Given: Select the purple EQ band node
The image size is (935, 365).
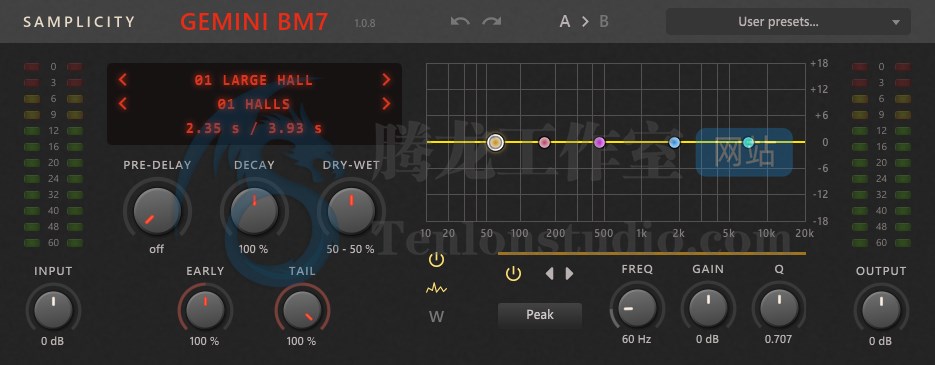Looking at the screenshot, I should point(600,142).
